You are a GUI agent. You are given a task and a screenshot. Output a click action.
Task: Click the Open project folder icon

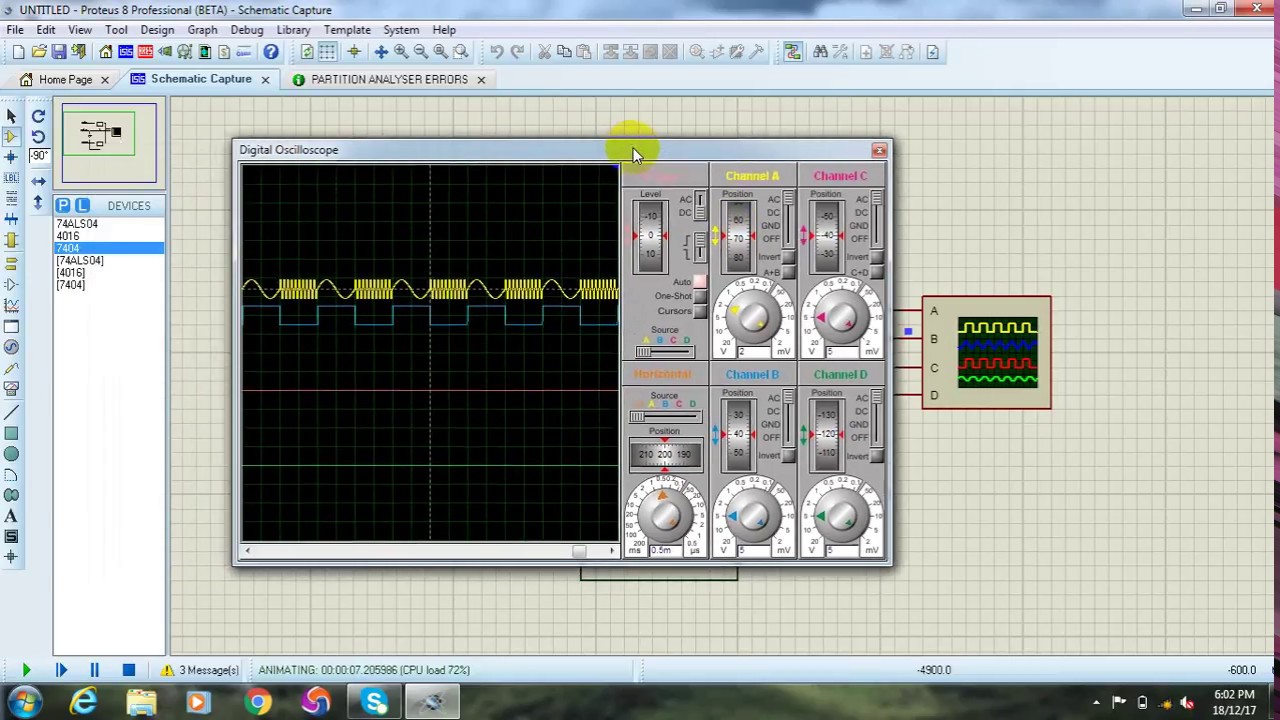(x=39, y=52)
